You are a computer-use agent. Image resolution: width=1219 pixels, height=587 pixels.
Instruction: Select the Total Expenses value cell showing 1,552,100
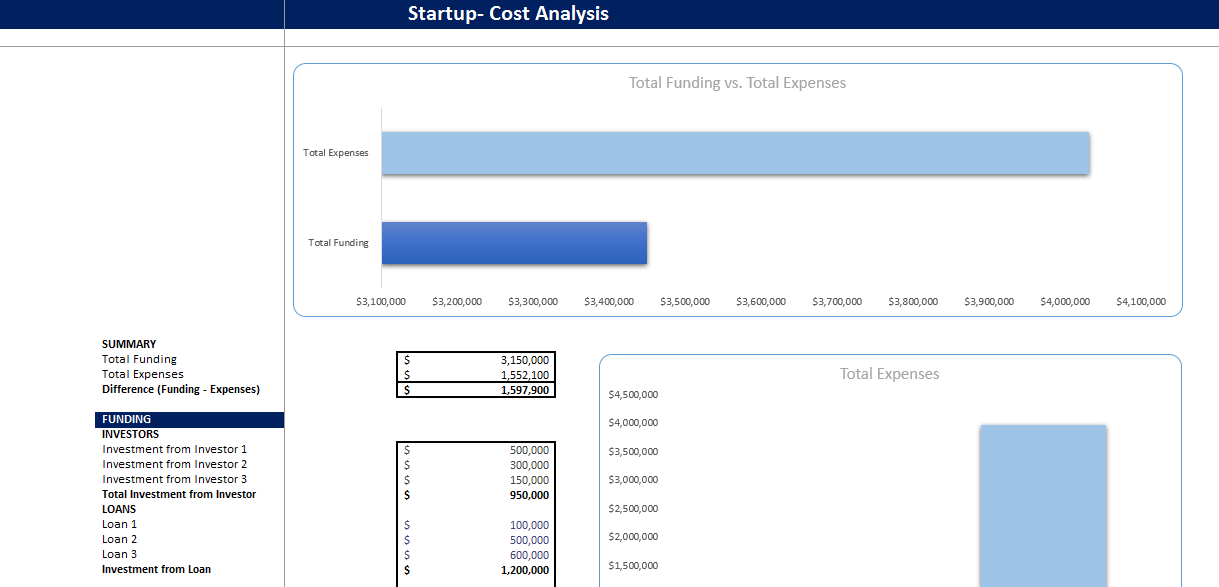click(x=475, y=375)
